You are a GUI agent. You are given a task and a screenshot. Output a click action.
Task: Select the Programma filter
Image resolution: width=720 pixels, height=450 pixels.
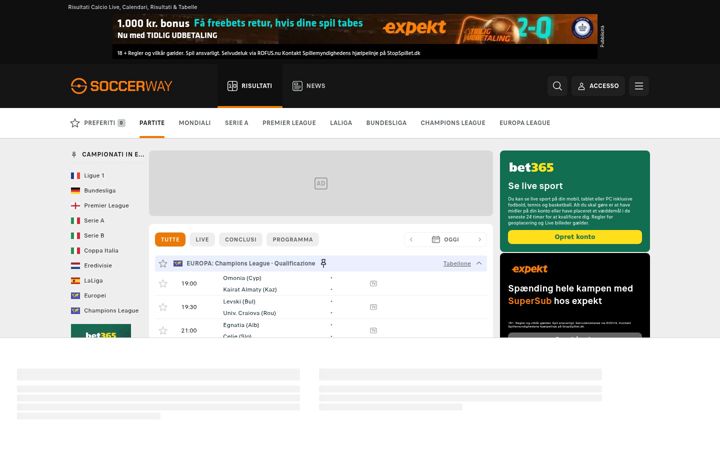tap(292, 239)
